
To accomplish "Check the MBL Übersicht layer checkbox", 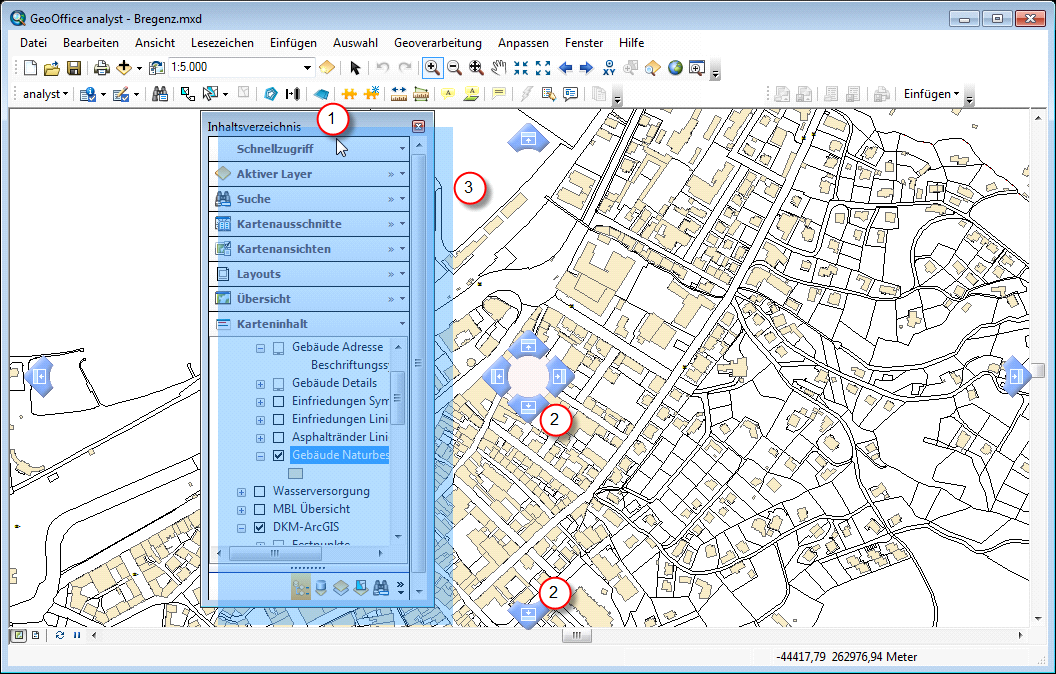I will (x=260, y=509).
